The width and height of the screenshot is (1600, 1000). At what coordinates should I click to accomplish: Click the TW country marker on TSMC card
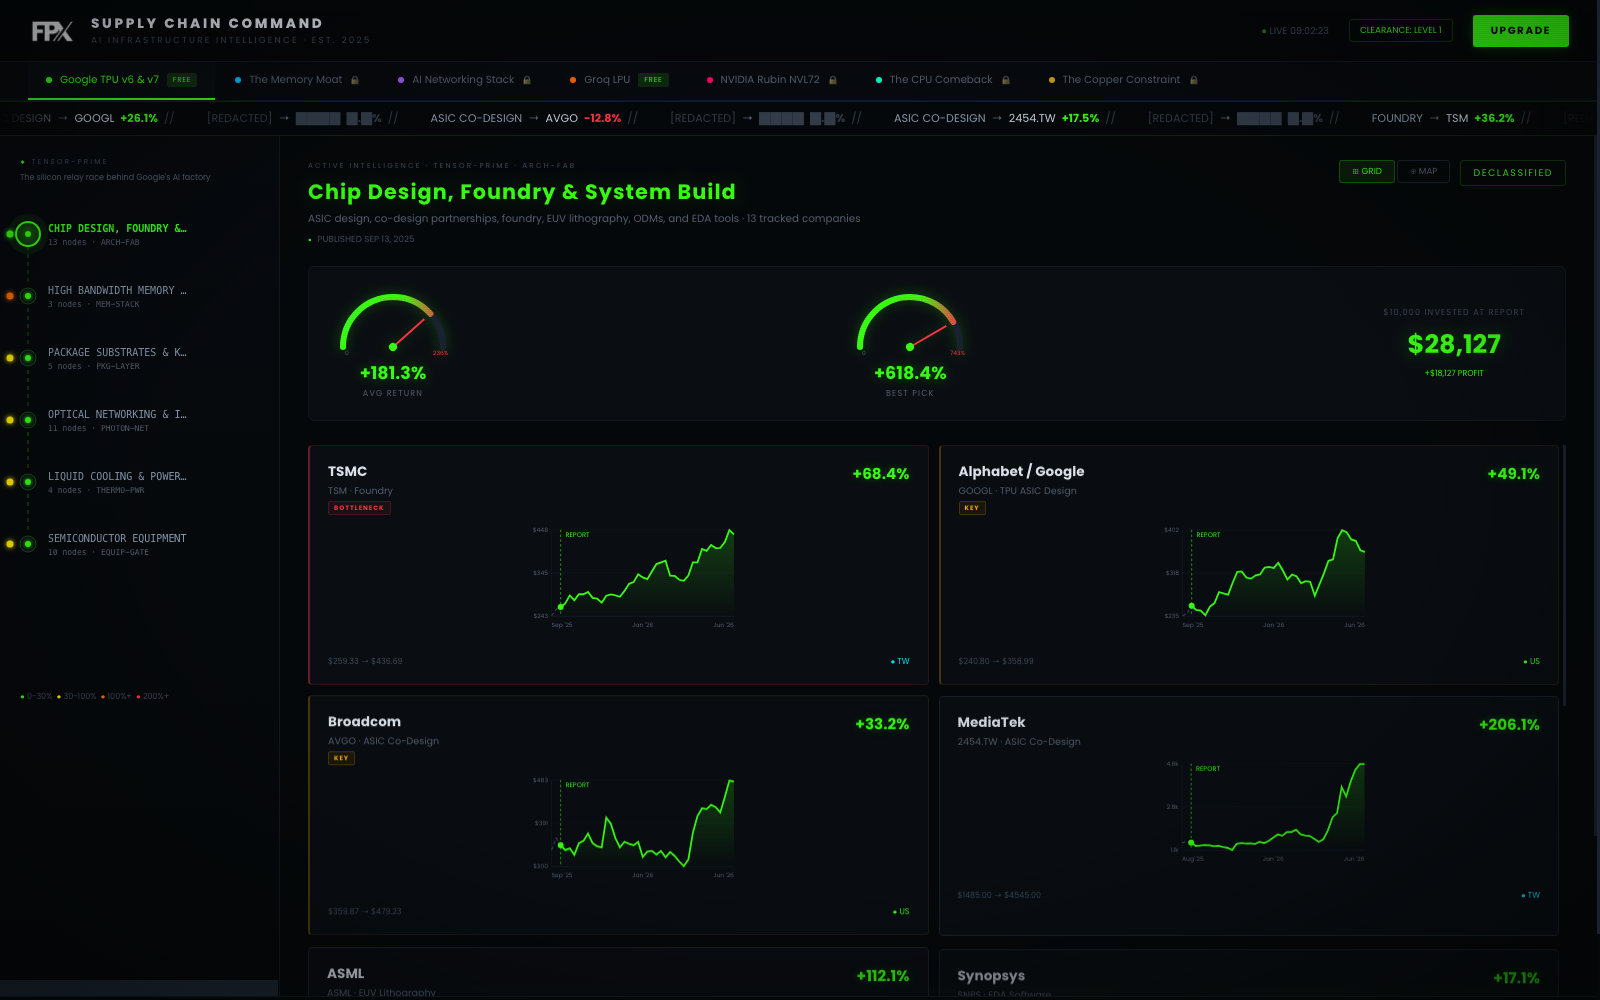tap(900, 661)
